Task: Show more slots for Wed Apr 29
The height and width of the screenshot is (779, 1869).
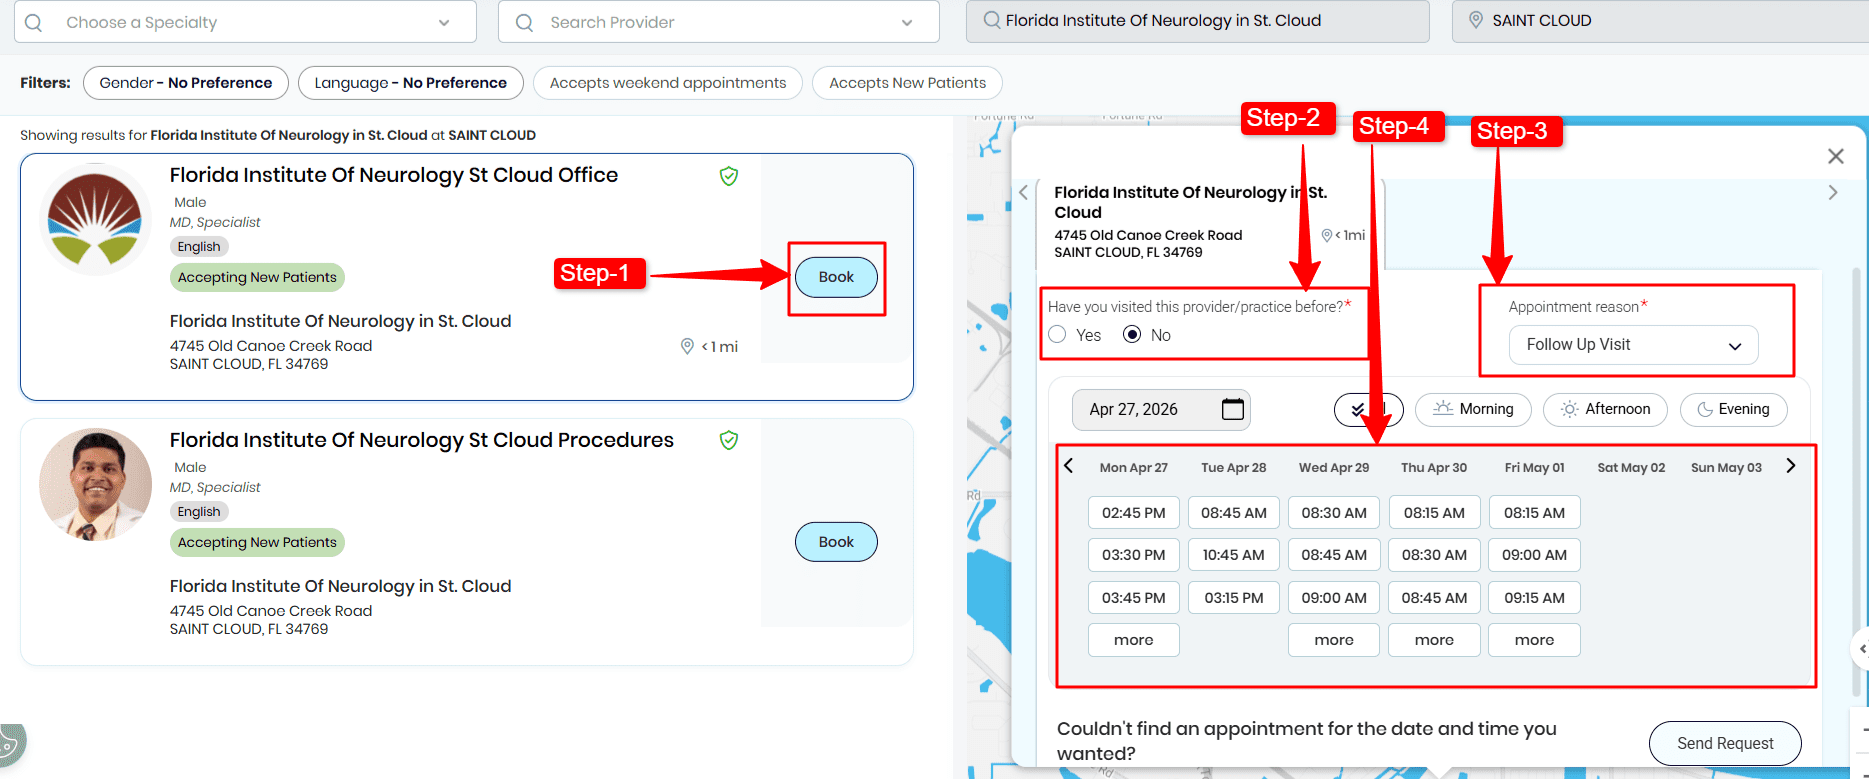Action: (x=1334, y=640)
